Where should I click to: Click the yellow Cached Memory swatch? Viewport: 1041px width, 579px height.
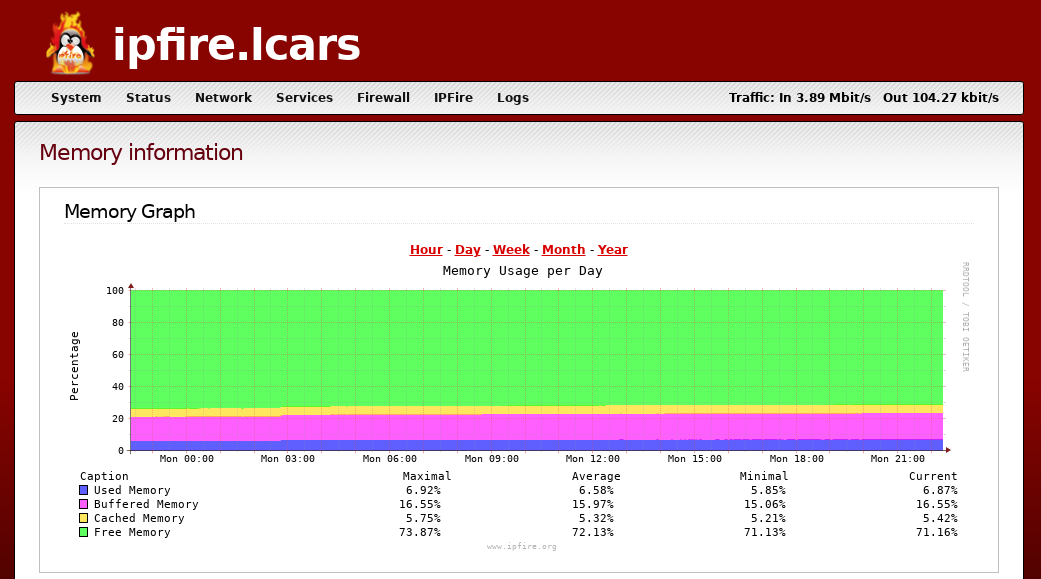click(84, 518)
